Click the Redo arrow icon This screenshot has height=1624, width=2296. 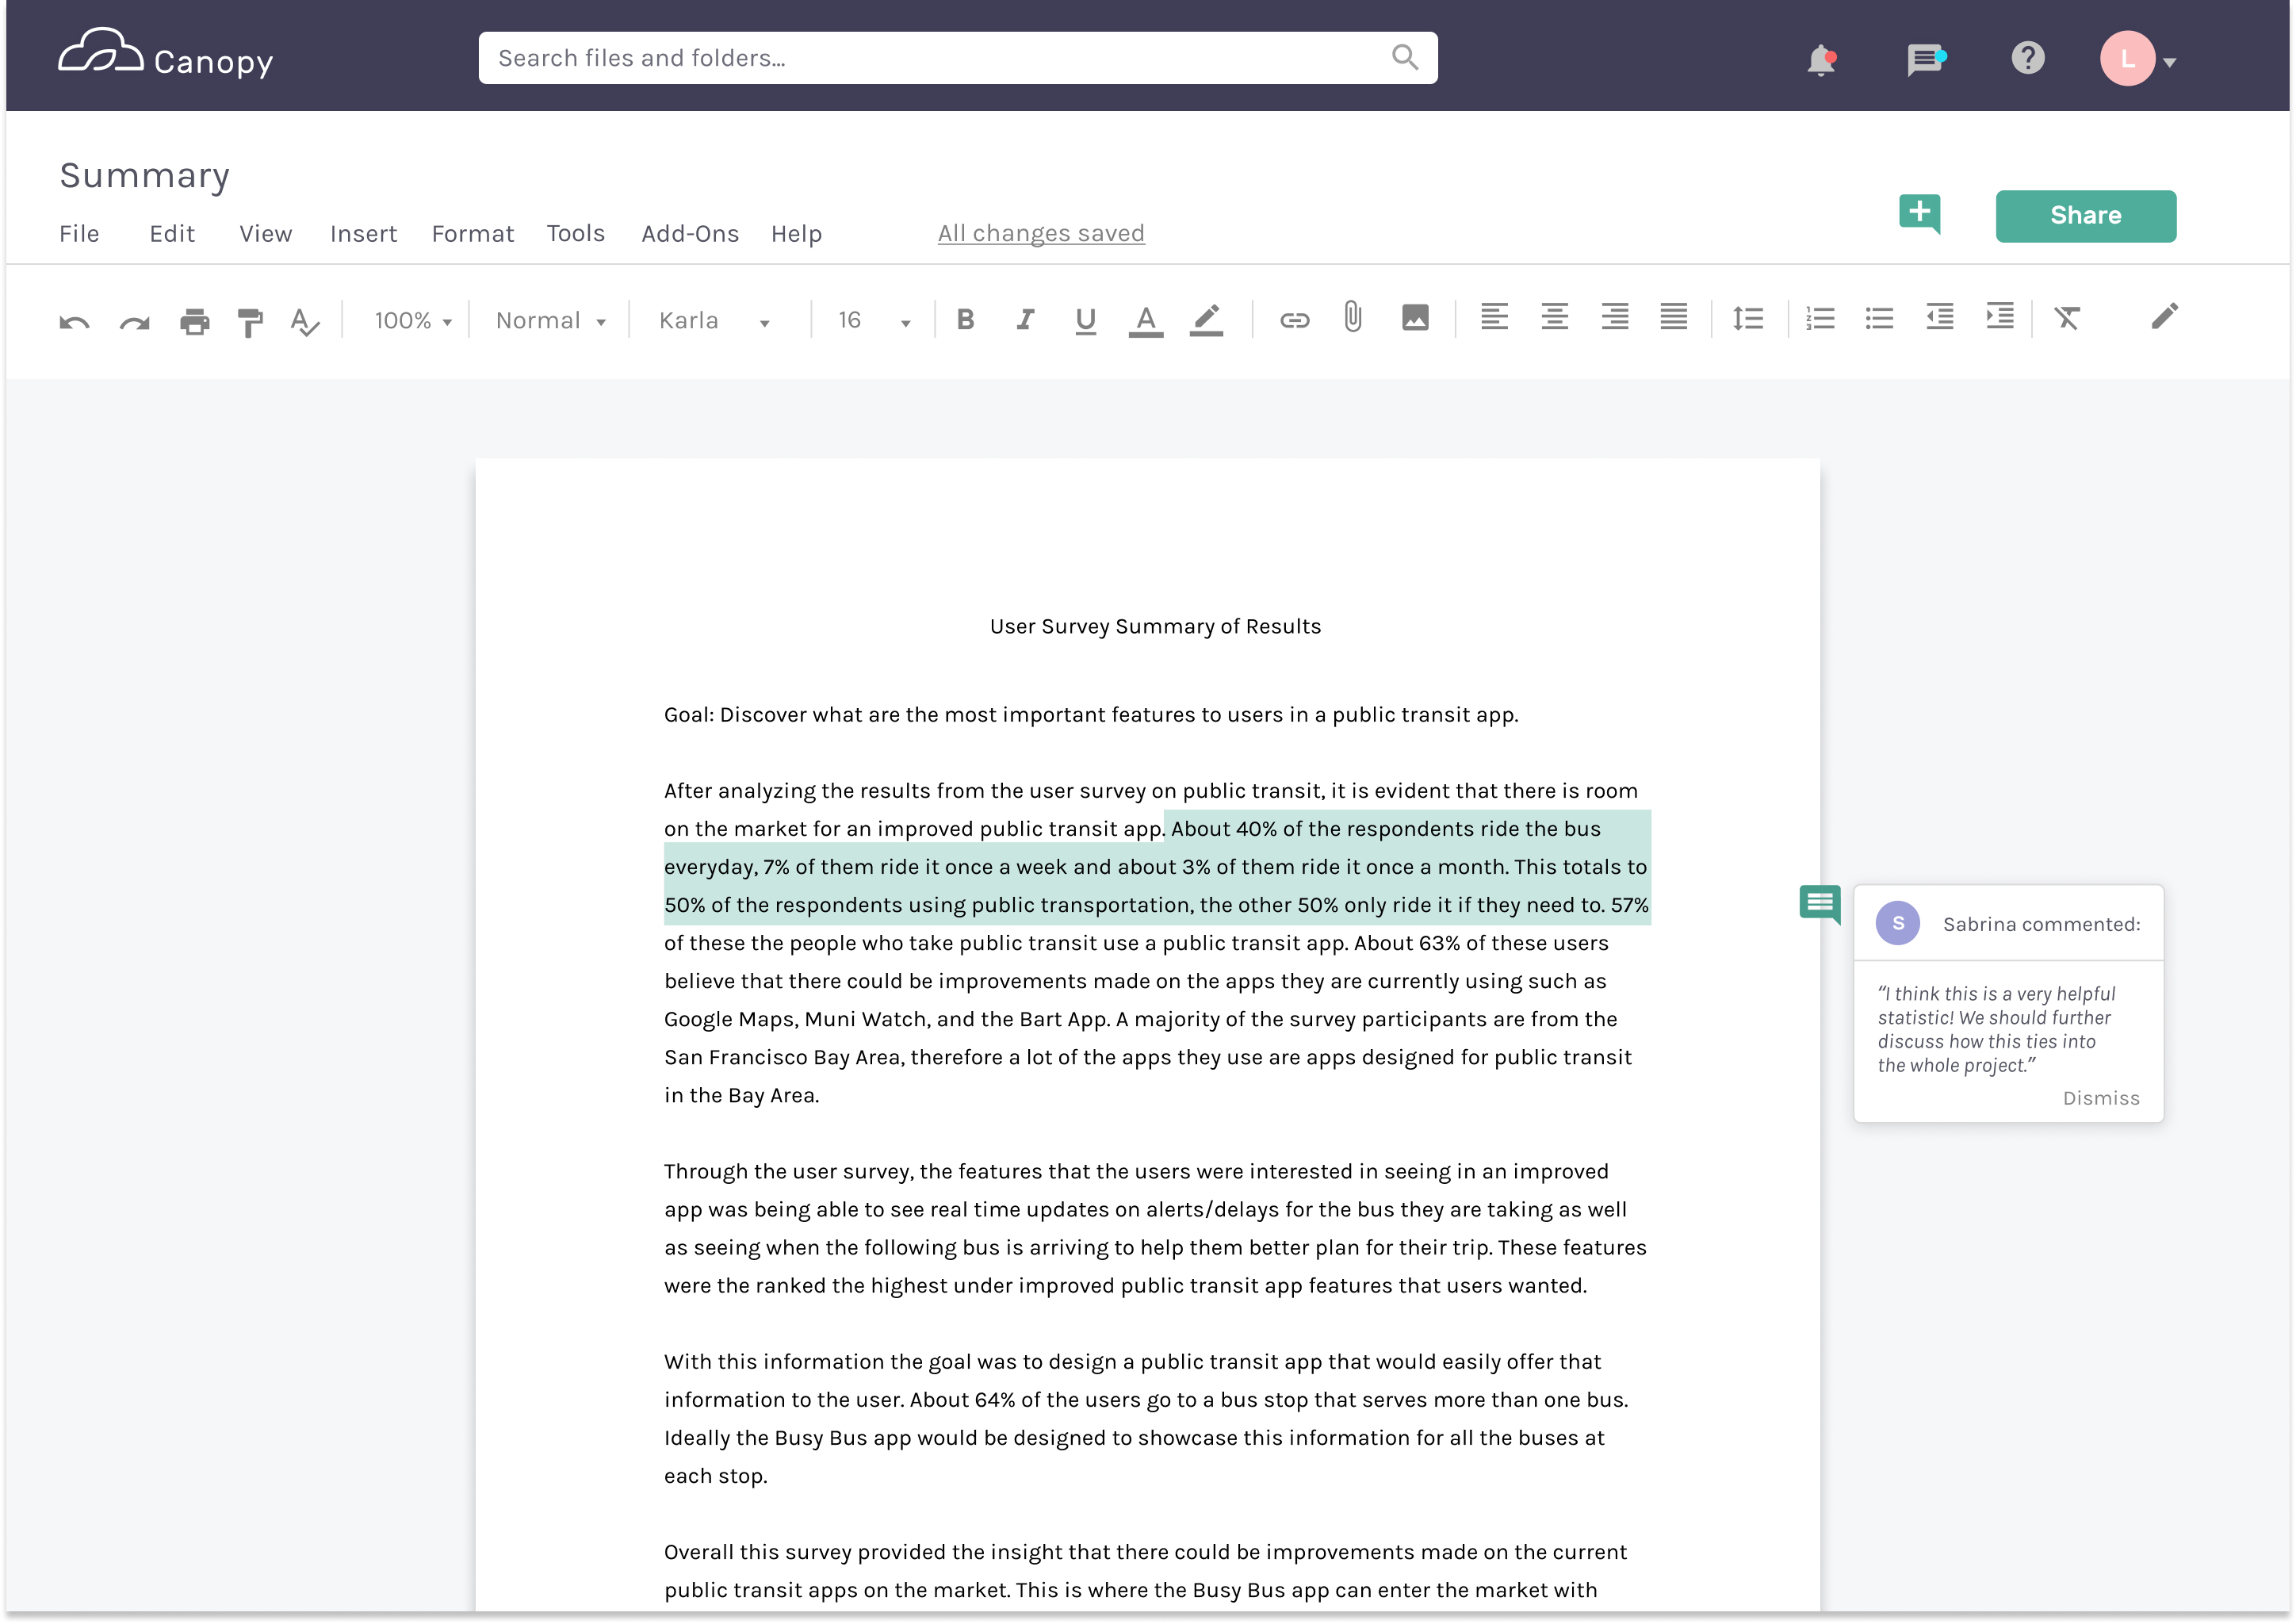[134, 321]
